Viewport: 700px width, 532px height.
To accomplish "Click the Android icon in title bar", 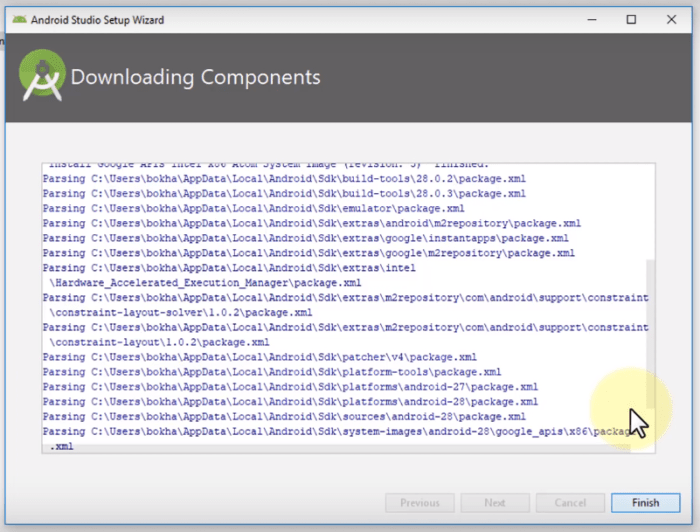I will tap(19, 20).
